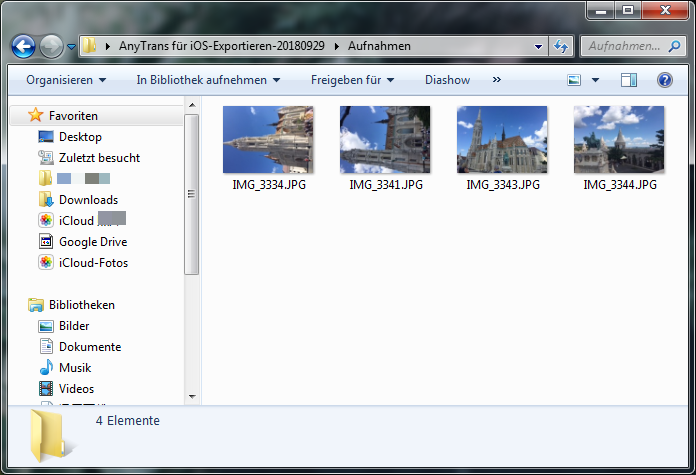Image resolution: width=696 pixels, height=475 pixels.
Task: Select the IMG_3343.JPG thumbnail
Action: [x=502, y=140]
